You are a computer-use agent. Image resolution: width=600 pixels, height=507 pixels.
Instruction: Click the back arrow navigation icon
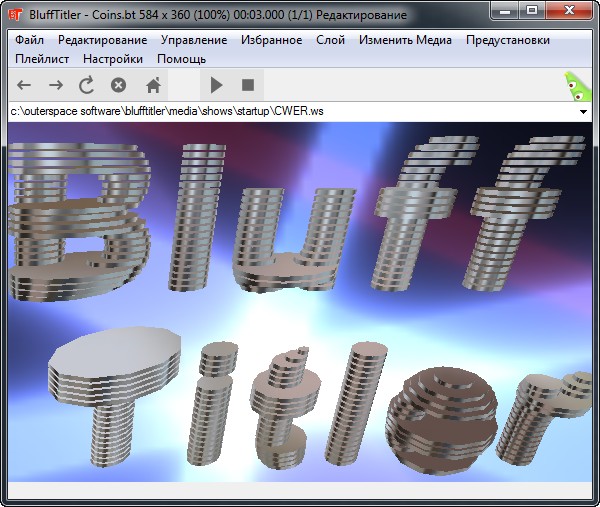pos(24,86)
